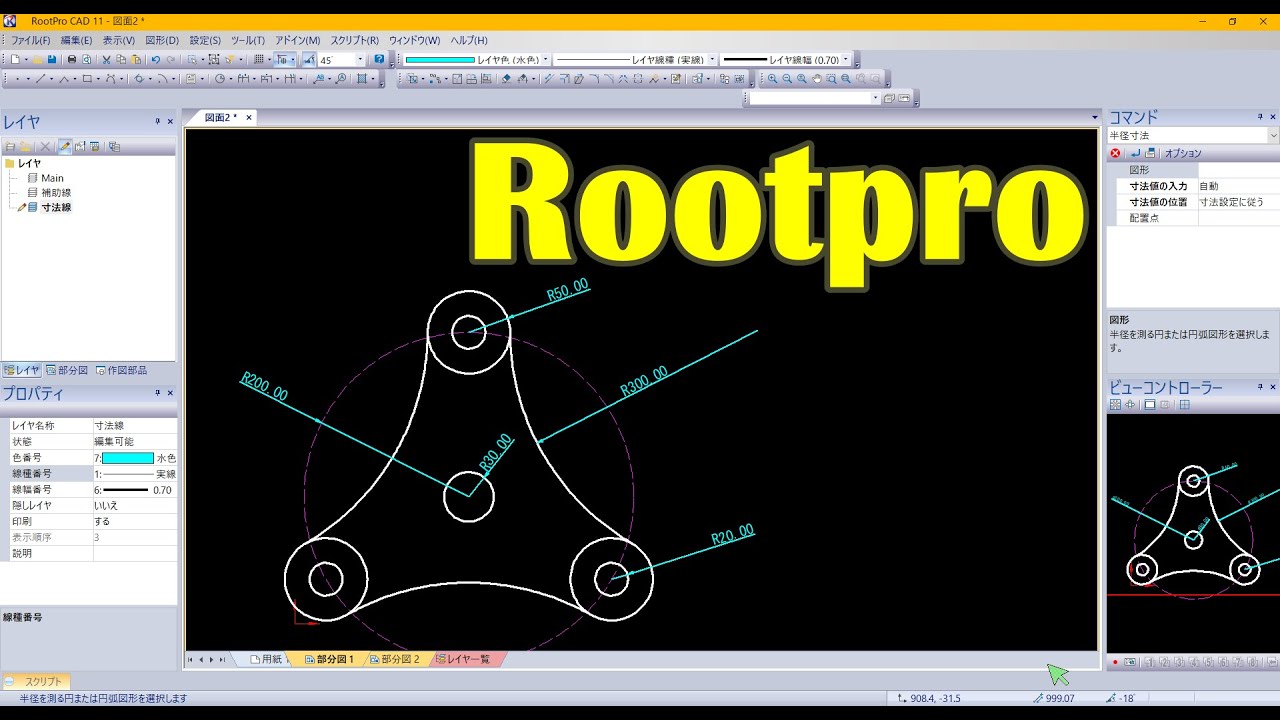Click the Undo arrow icon

(155, 59)
